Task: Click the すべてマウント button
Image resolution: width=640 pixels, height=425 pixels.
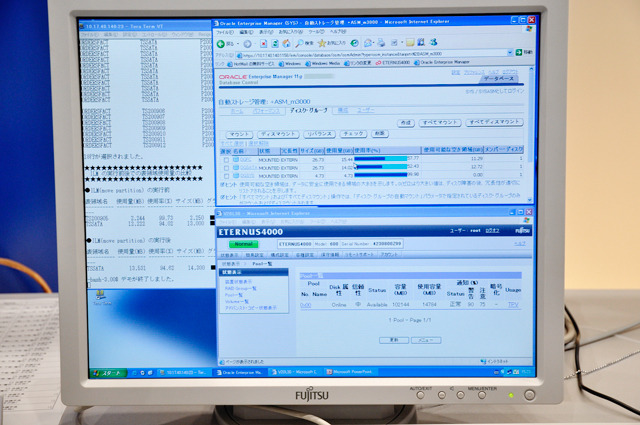Action: pos(440,122)
